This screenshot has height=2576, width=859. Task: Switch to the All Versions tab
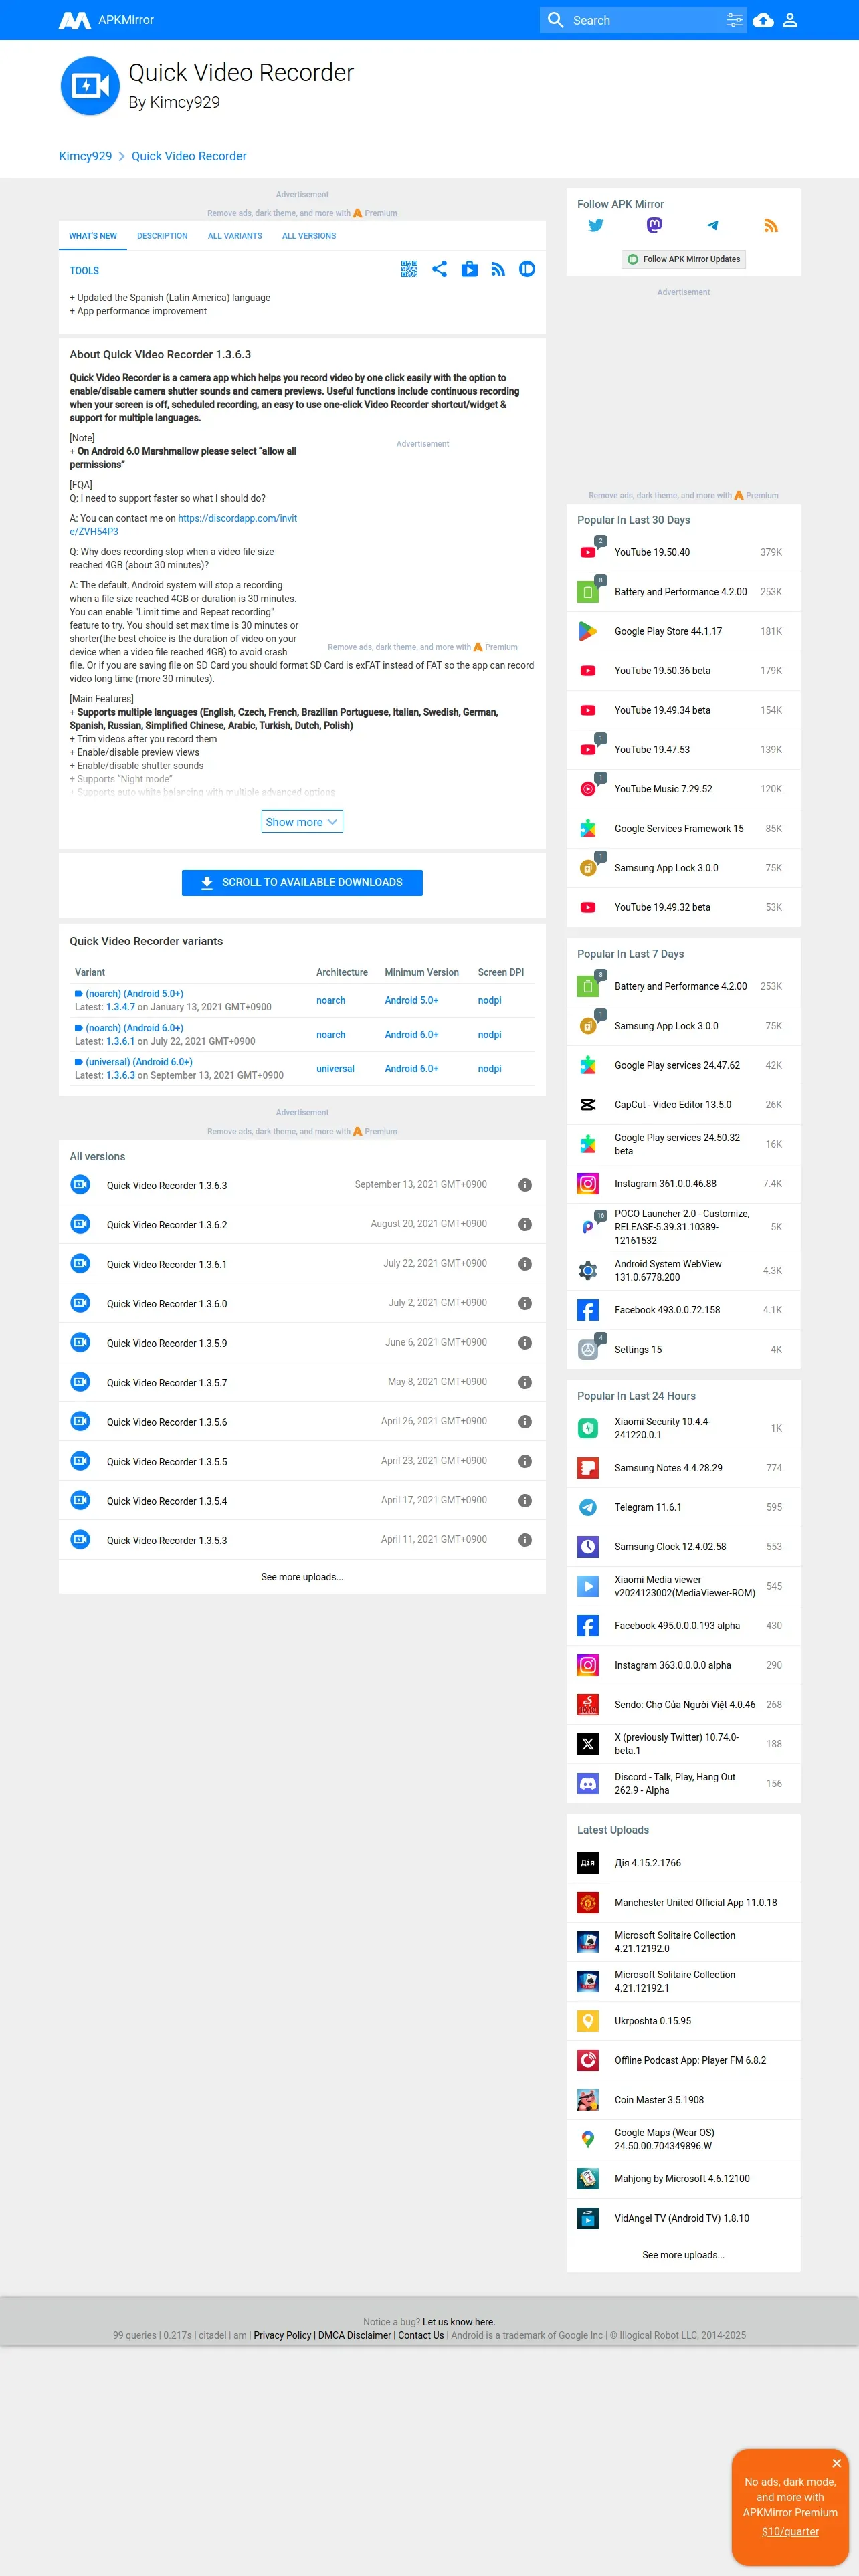click(x=309, y=236)
